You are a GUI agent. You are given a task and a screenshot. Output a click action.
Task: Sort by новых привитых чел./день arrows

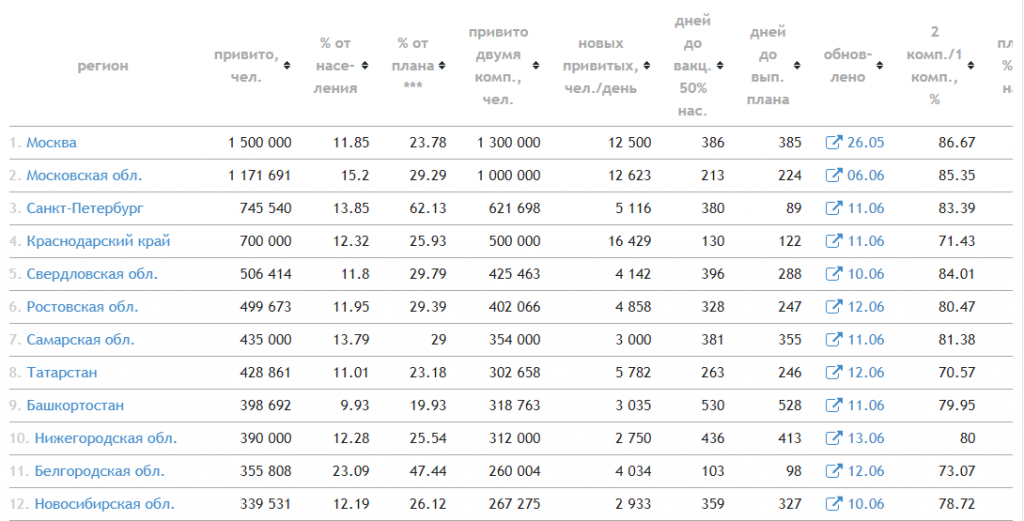pos(647,66)
